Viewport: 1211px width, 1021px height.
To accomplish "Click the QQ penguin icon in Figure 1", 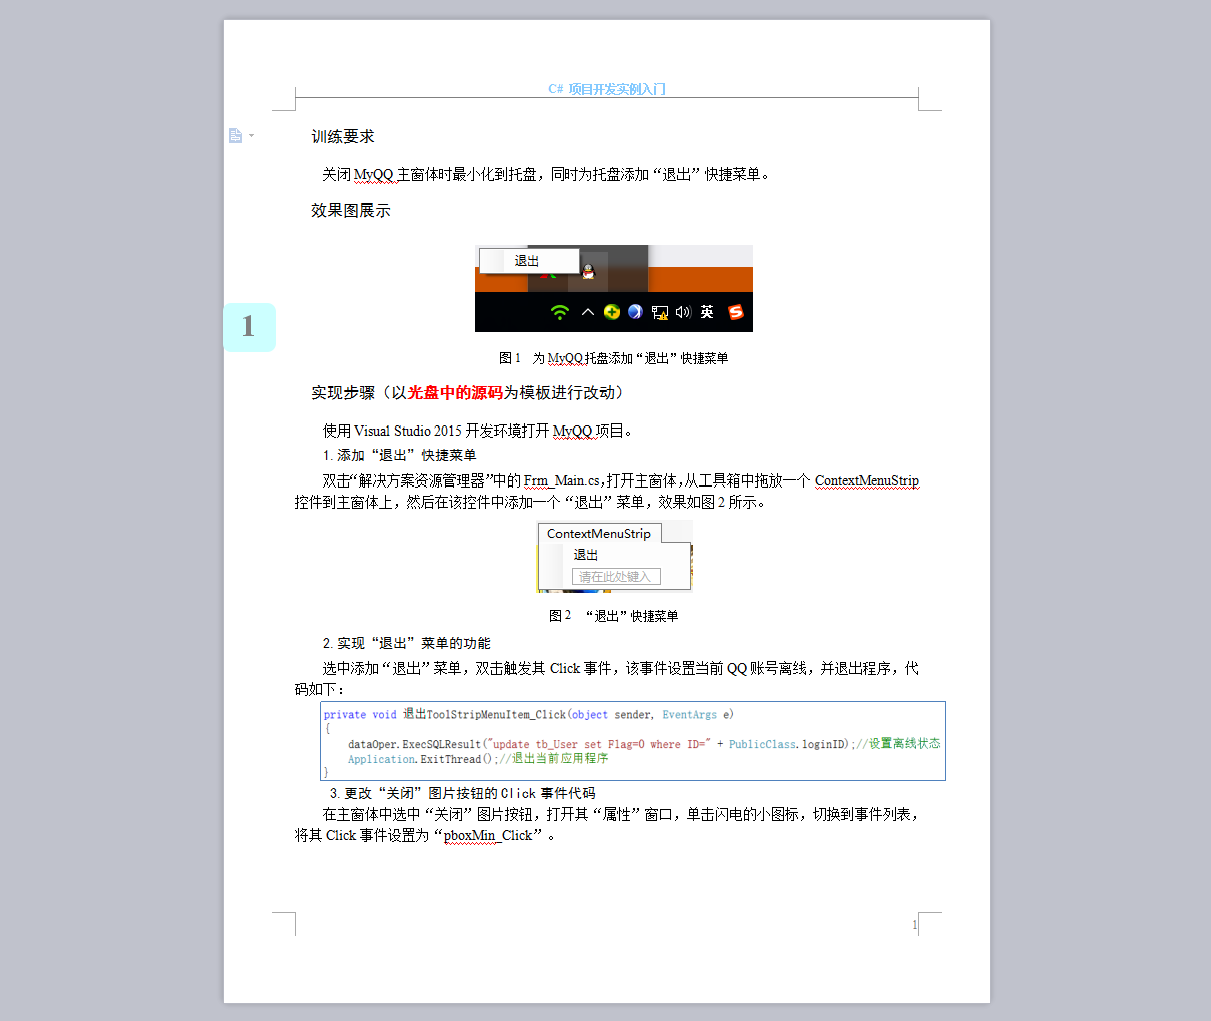I will tap(588, 271).
